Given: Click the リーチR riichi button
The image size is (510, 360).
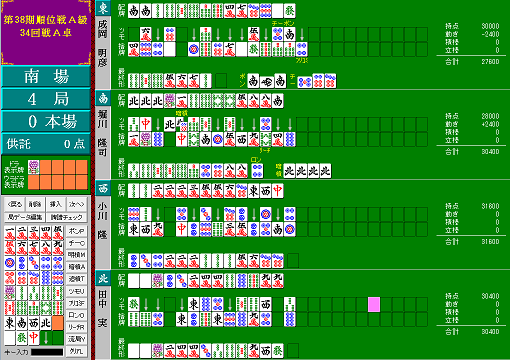Looking at the screenshot, I should 76,327.
